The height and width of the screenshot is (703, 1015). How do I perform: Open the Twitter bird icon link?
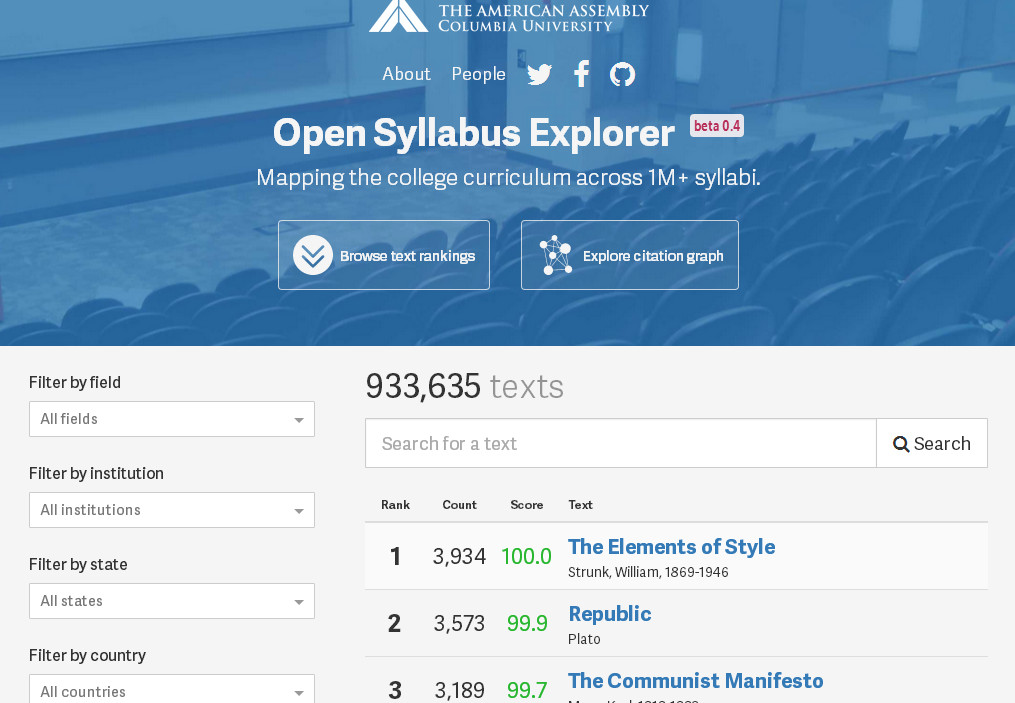(539, 74)
